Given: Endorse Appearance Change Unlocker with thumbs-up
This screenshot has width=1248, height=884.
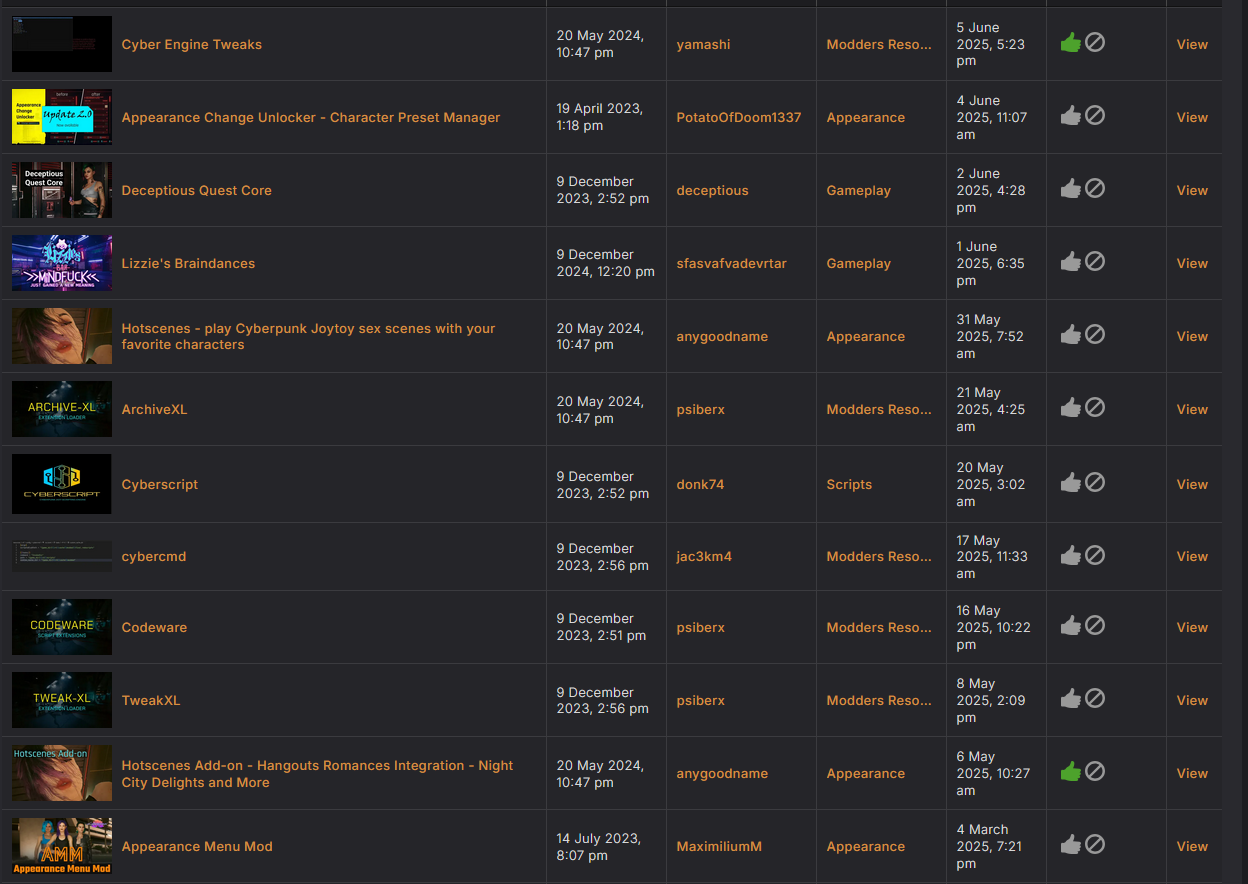Looking at the screenshot, I should 1071,116.
